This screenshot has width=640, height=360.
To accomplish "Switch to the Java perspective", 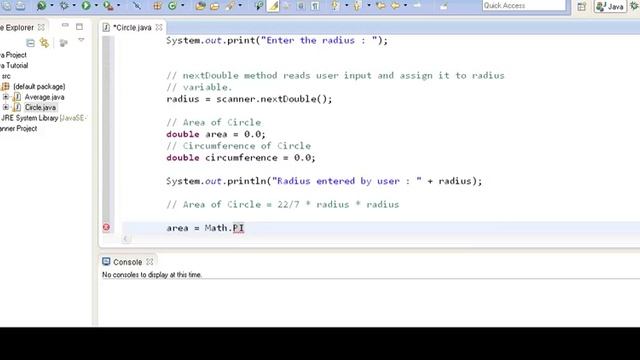I will (610, 6).
